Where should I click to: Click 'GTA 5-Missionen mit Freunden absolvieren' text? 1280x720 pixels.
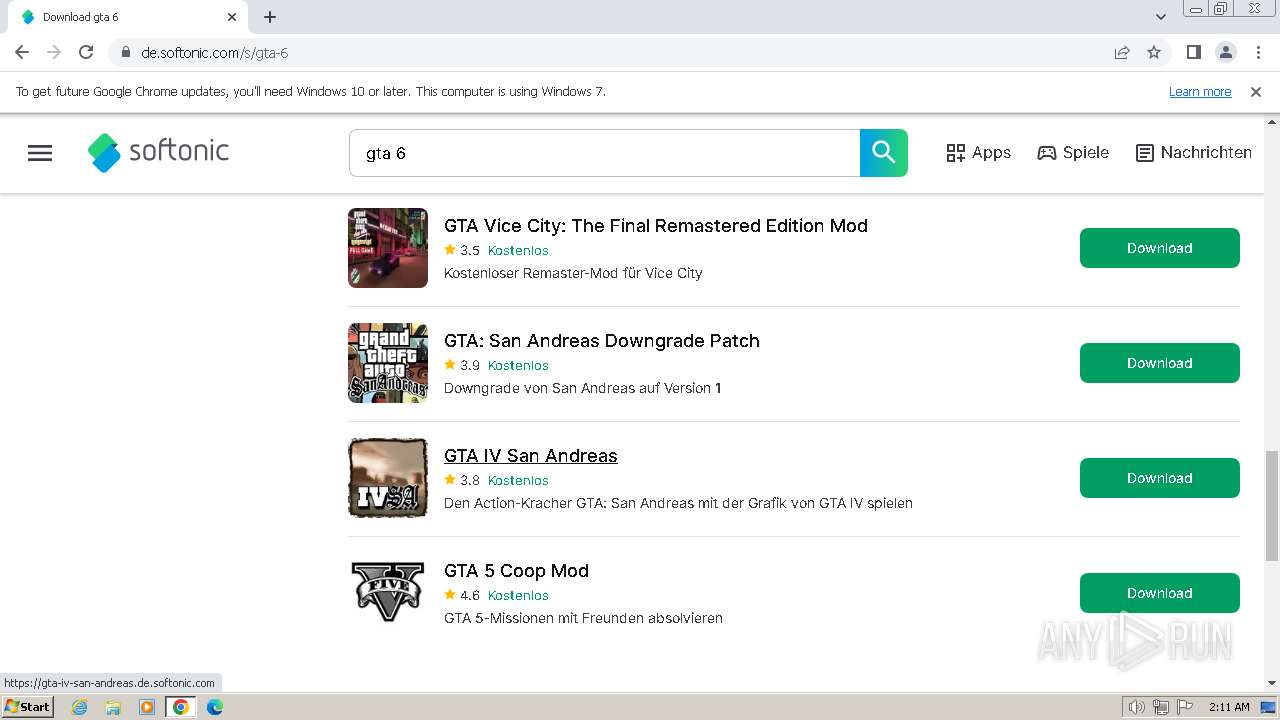(x=583, y=618)
